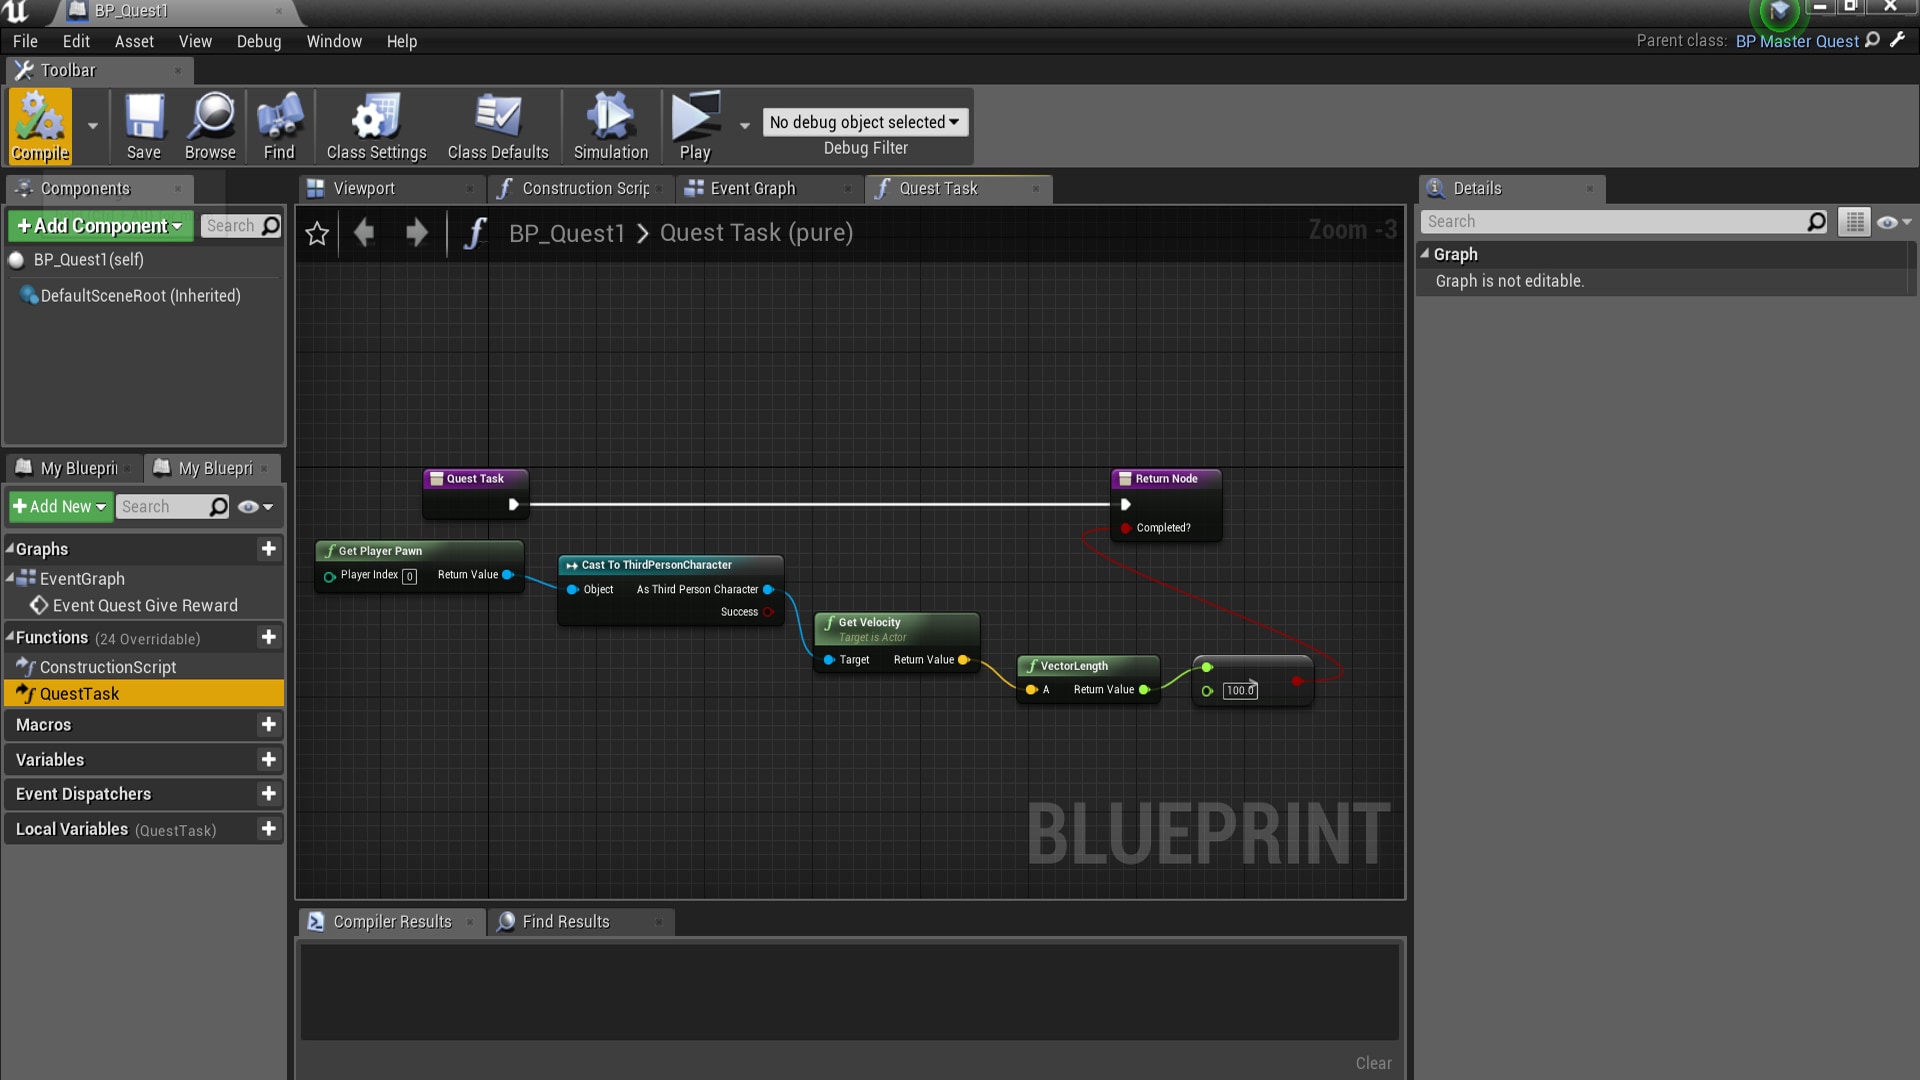1920x1080 pixels.
Task: Compile the Blueprint
Action: (x=39, y=125)
